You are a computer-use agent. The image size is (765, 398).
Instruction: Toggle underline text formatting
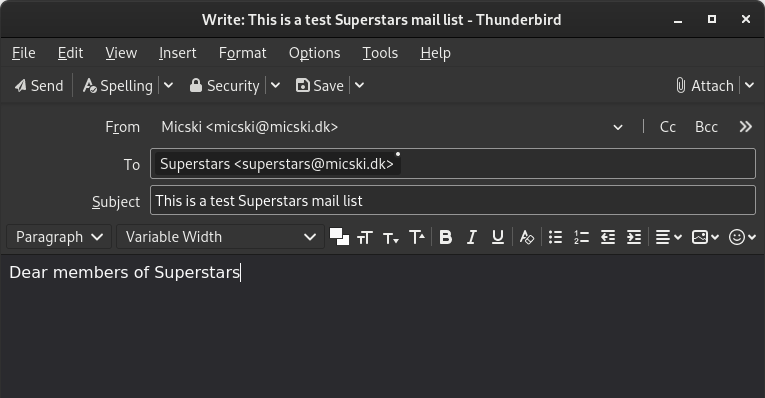[498, 237]
